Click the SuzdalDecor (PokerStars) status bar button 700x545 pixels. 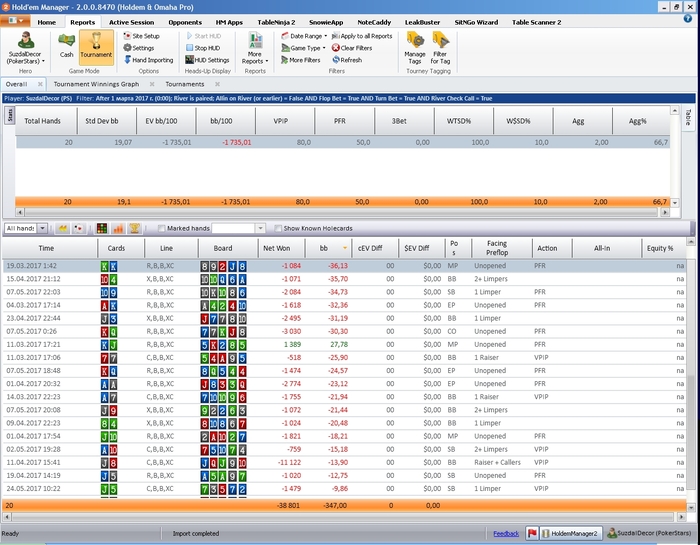[649, 533]
